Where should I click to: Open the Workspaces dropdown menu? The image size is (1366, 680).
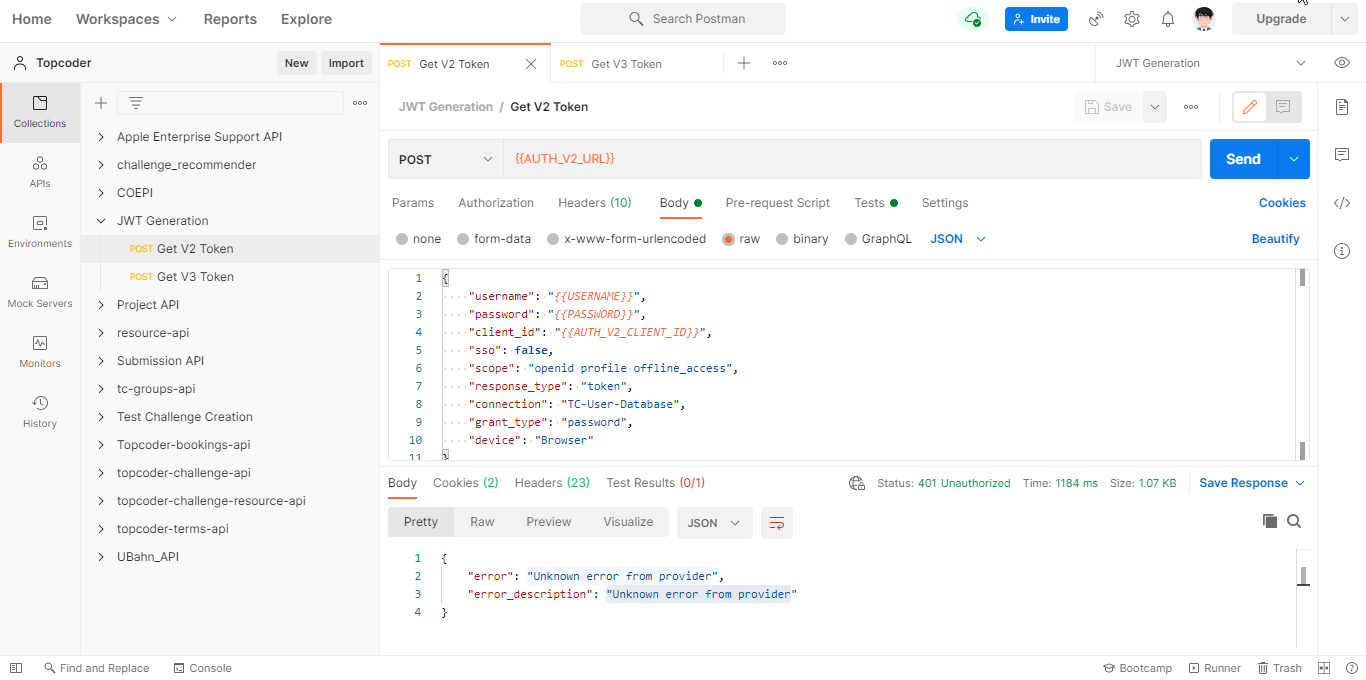pyautogui.click(x=126, y=19)
